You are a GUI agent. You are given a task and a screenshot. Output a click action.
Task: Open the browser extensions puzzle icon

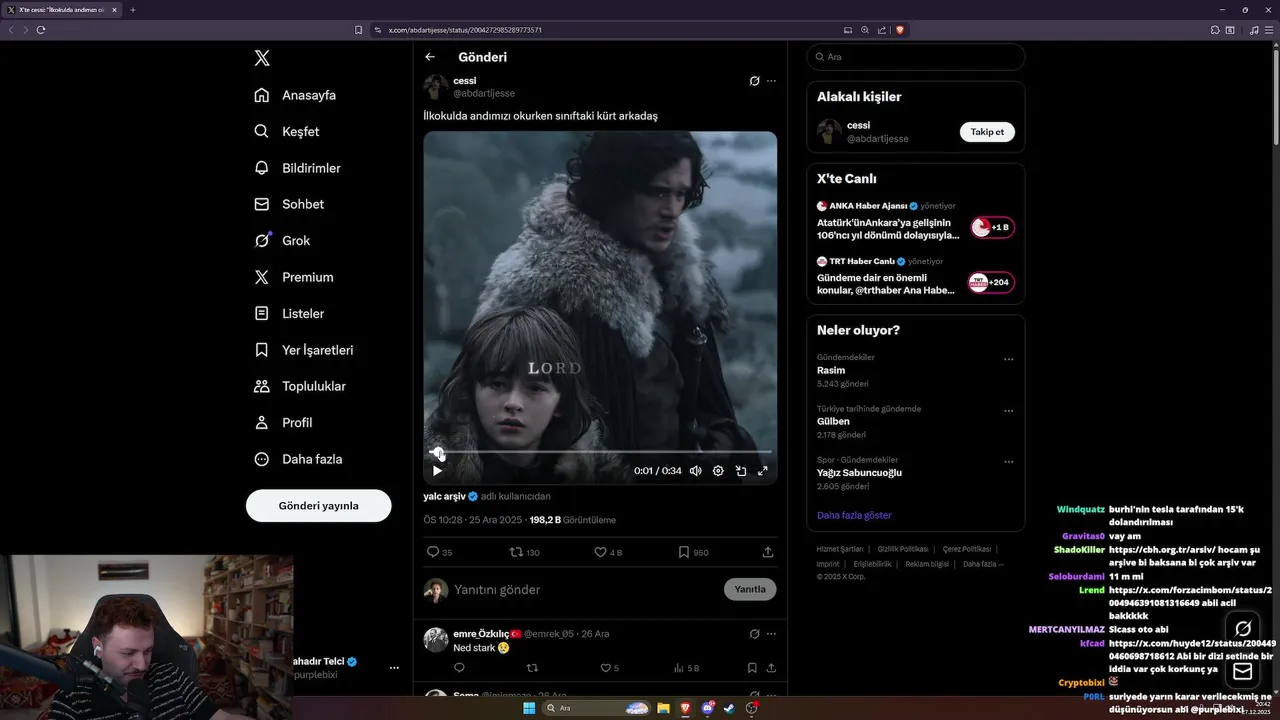coord(1215,30)
